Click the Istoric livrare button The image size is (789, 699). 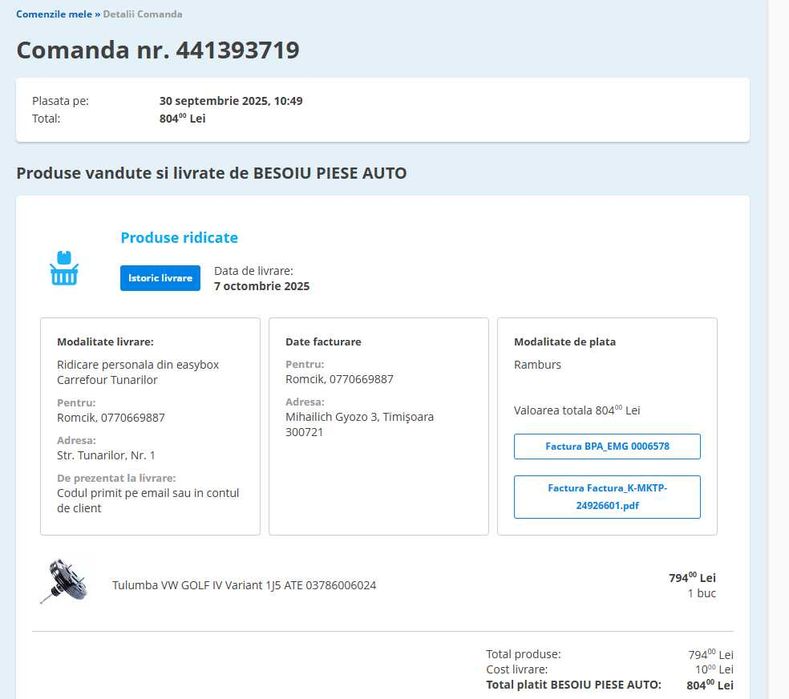click(160, 278)
